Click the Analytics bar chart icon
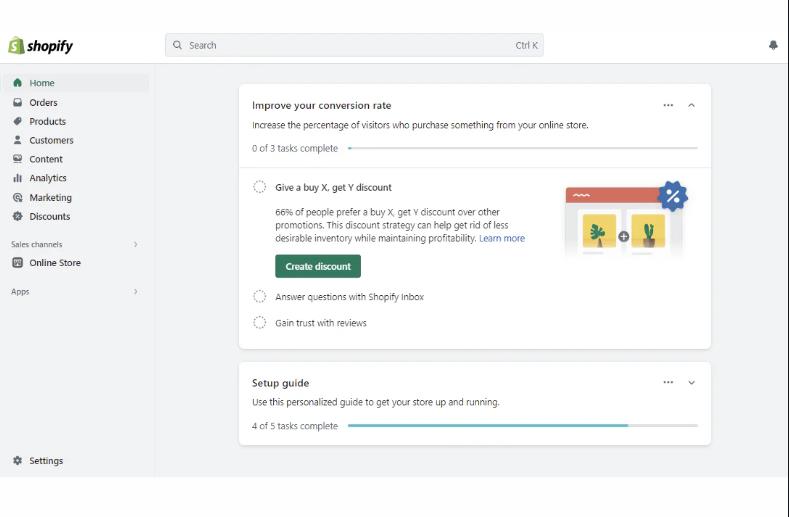The width and height of the screenshot is (789, 517). (18, 178)
